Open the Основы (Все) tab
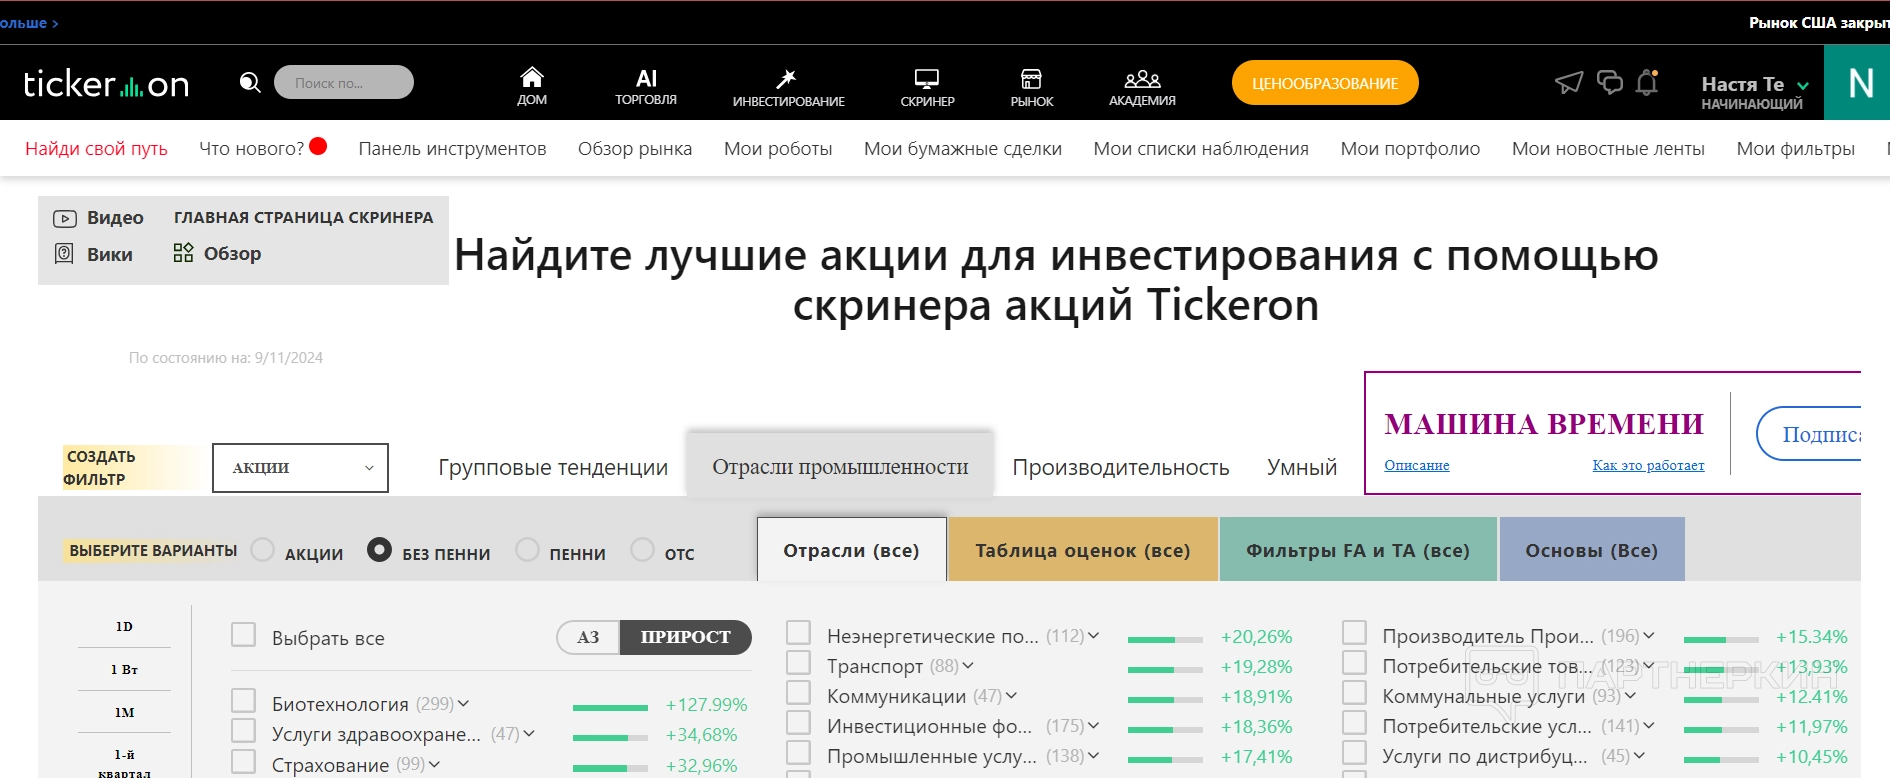This screenshot has width=1890, height=778. (1592, 550)
